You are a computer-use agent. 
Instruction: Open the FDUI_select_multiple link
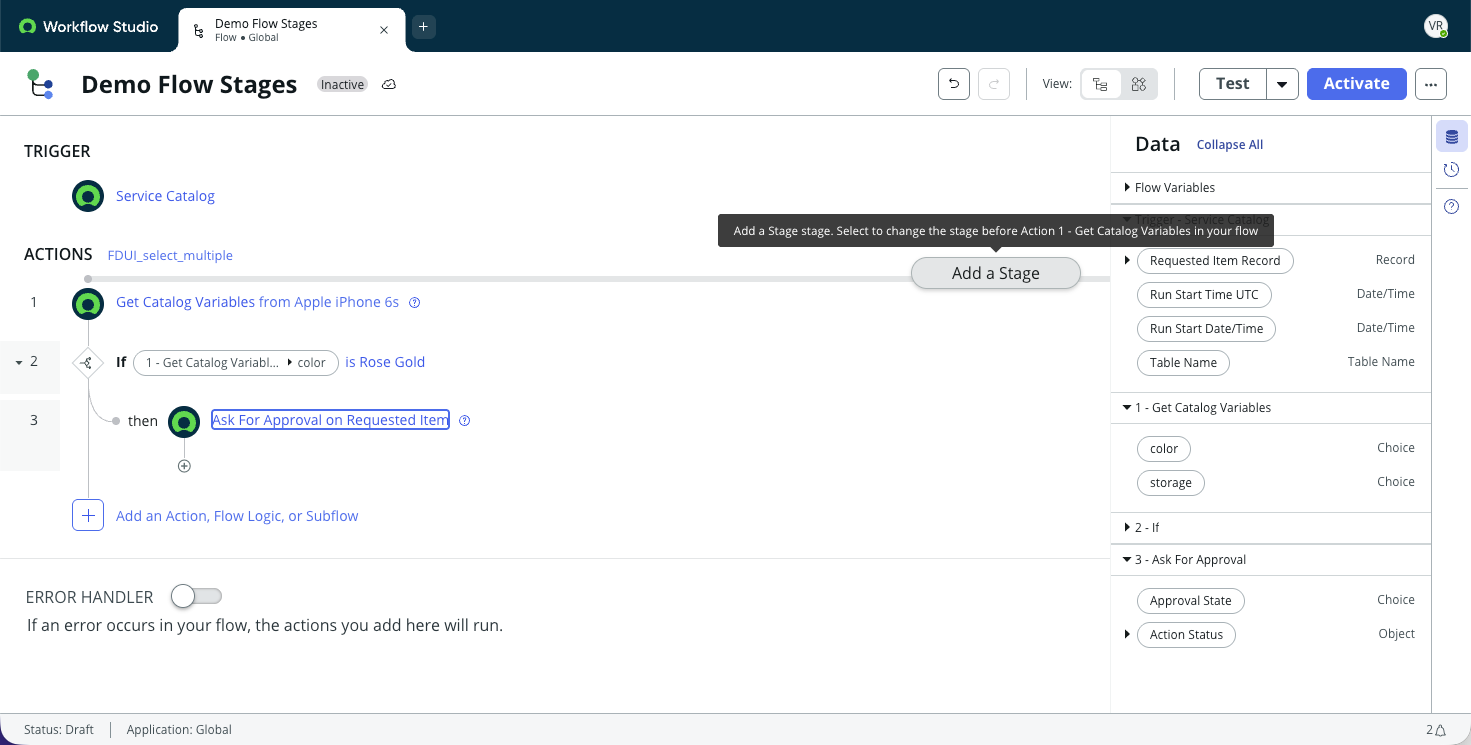[x=170, y=255]
